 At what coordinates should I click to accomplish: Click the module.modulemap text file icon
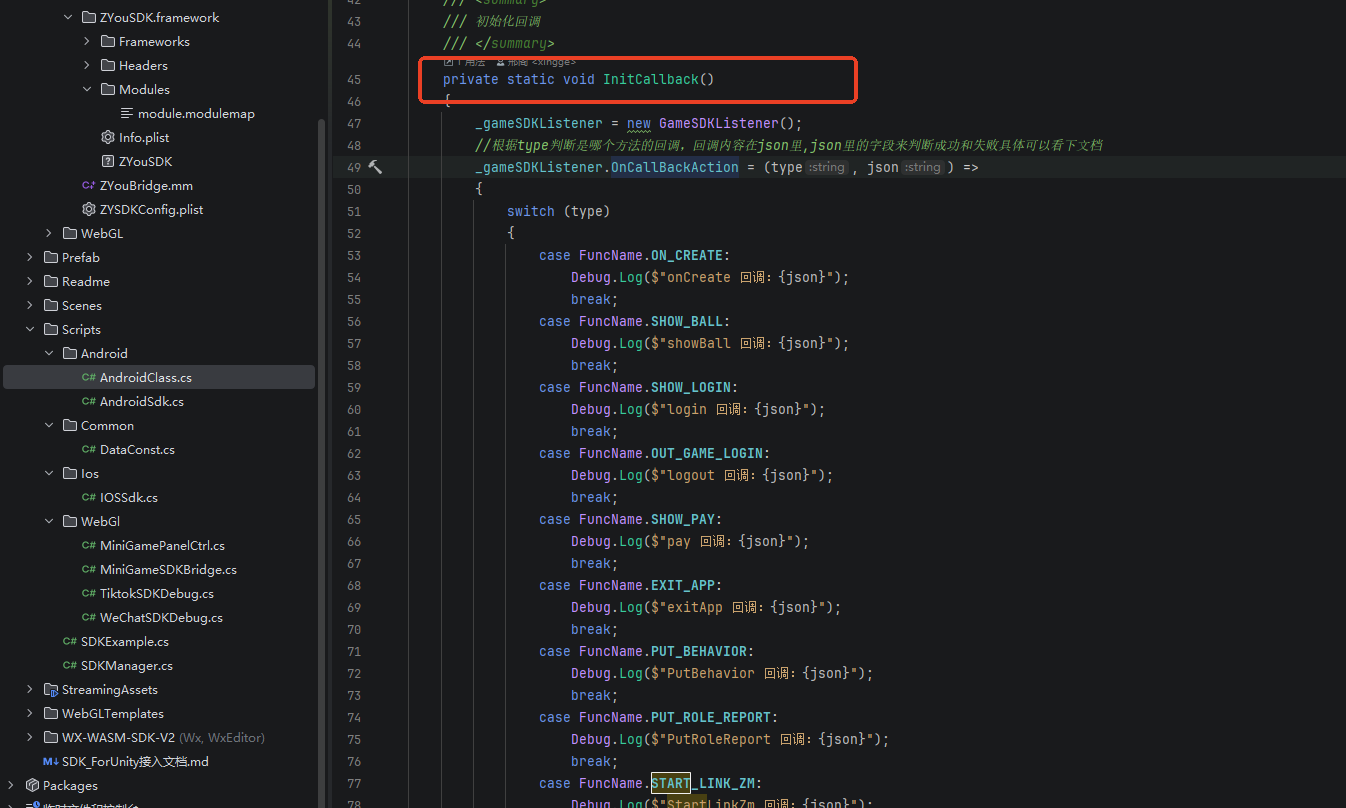tap(127, 113)
